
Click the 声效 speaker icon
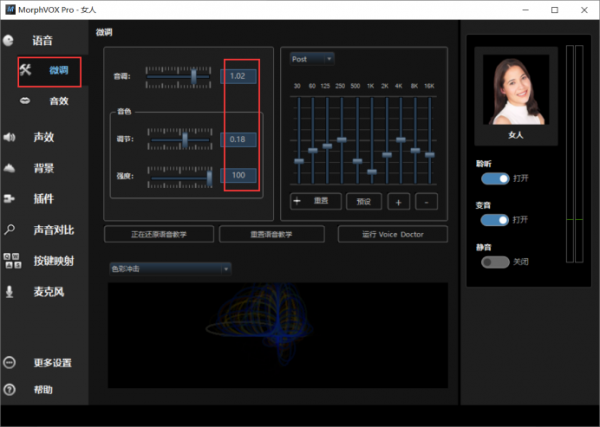click(9, 137)
